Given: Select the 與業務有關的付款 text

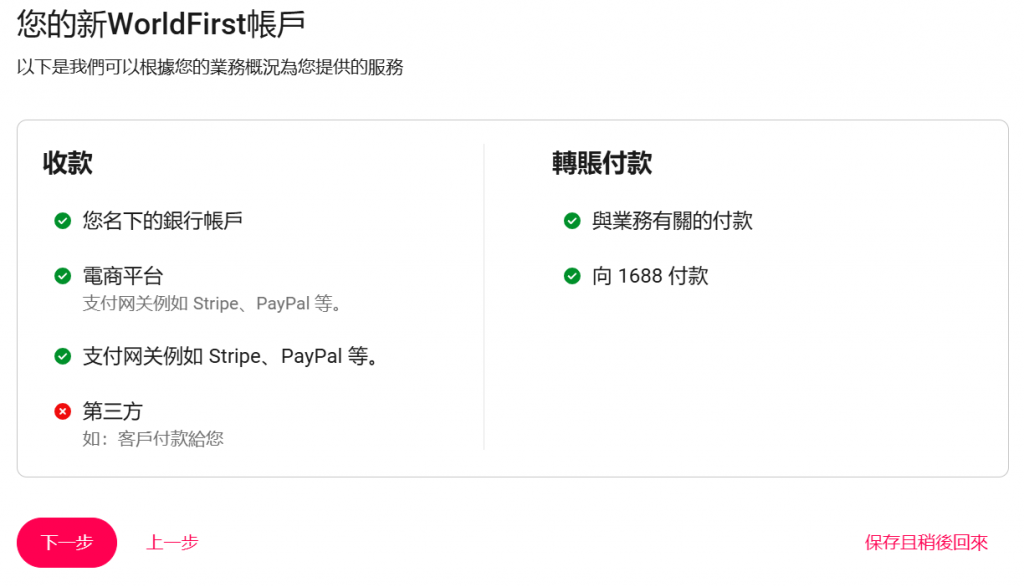Looking at the screenshot, I should [x=672, y=221].
